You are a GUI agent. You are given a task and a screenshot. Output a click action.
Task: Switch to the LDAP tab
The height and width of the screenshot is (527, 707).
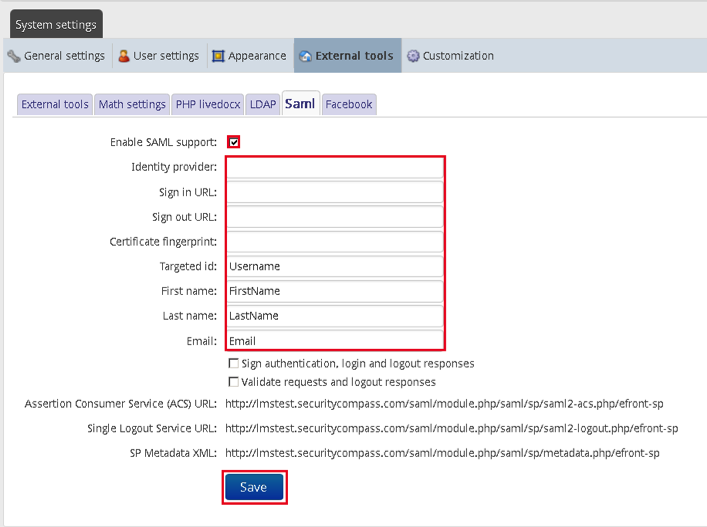[x=262, y=104]
